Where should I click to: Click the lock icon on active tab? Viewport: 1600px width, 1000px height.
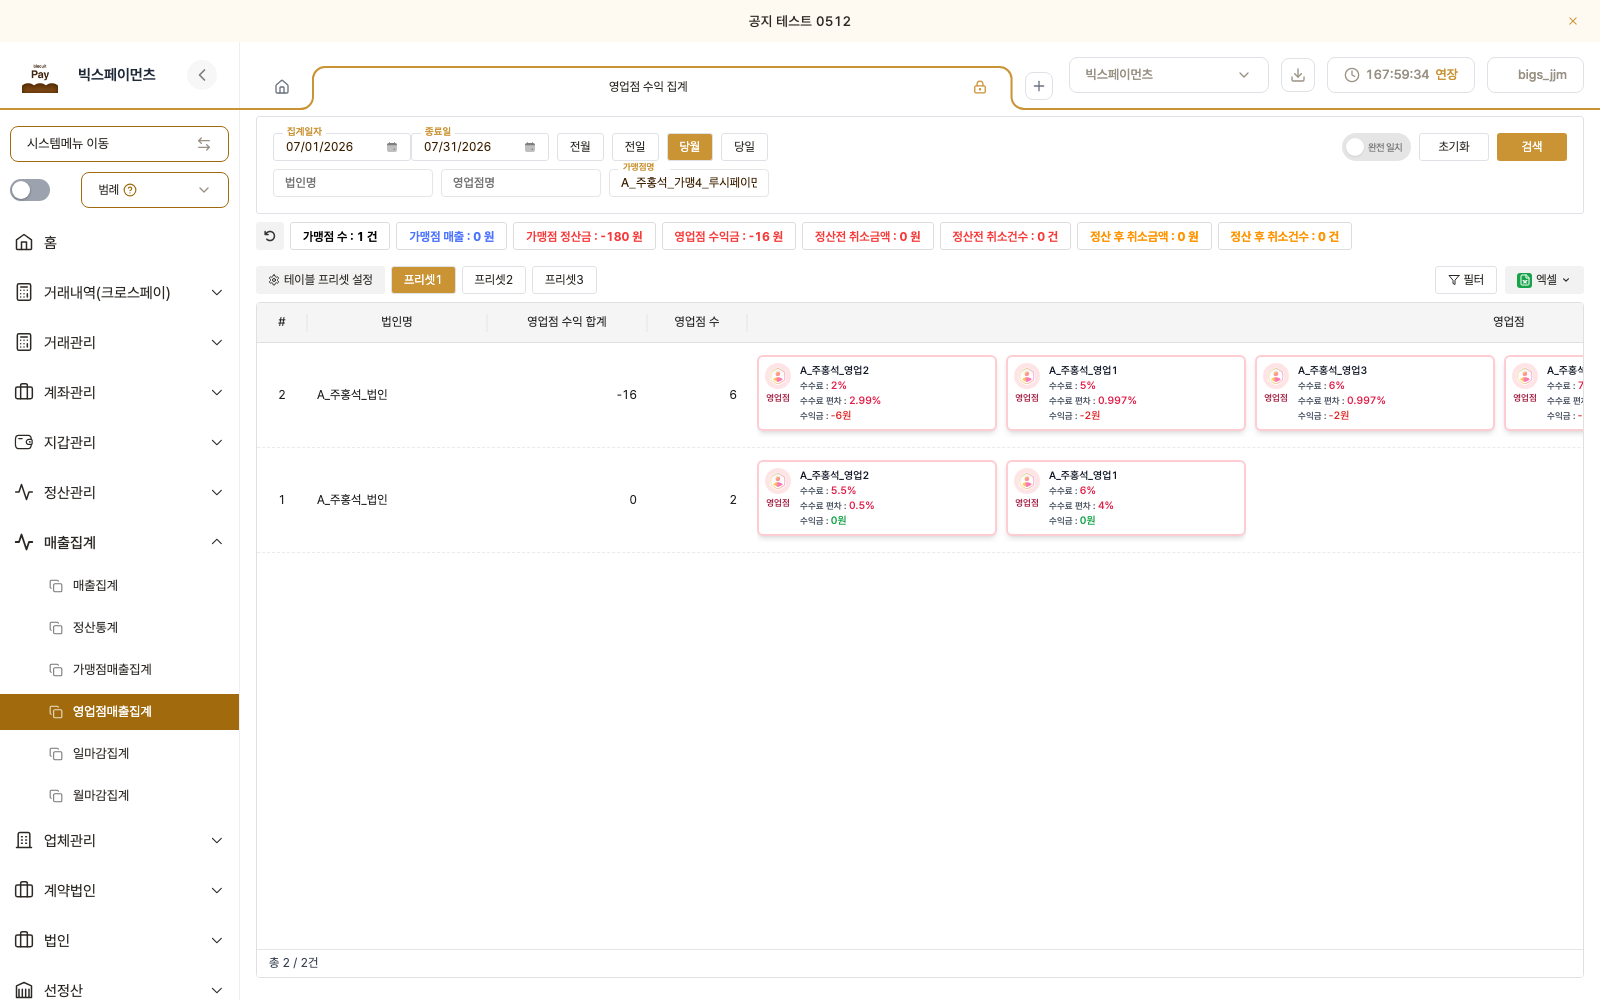[x=980, y=87]
